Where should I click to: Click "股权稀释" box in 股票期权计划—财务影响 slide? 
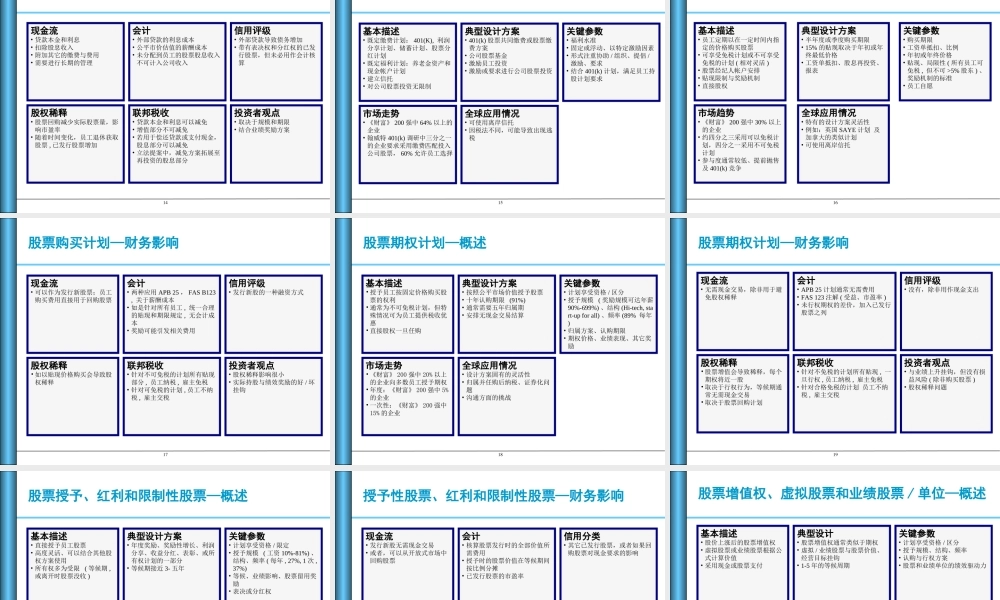(742, 393)
